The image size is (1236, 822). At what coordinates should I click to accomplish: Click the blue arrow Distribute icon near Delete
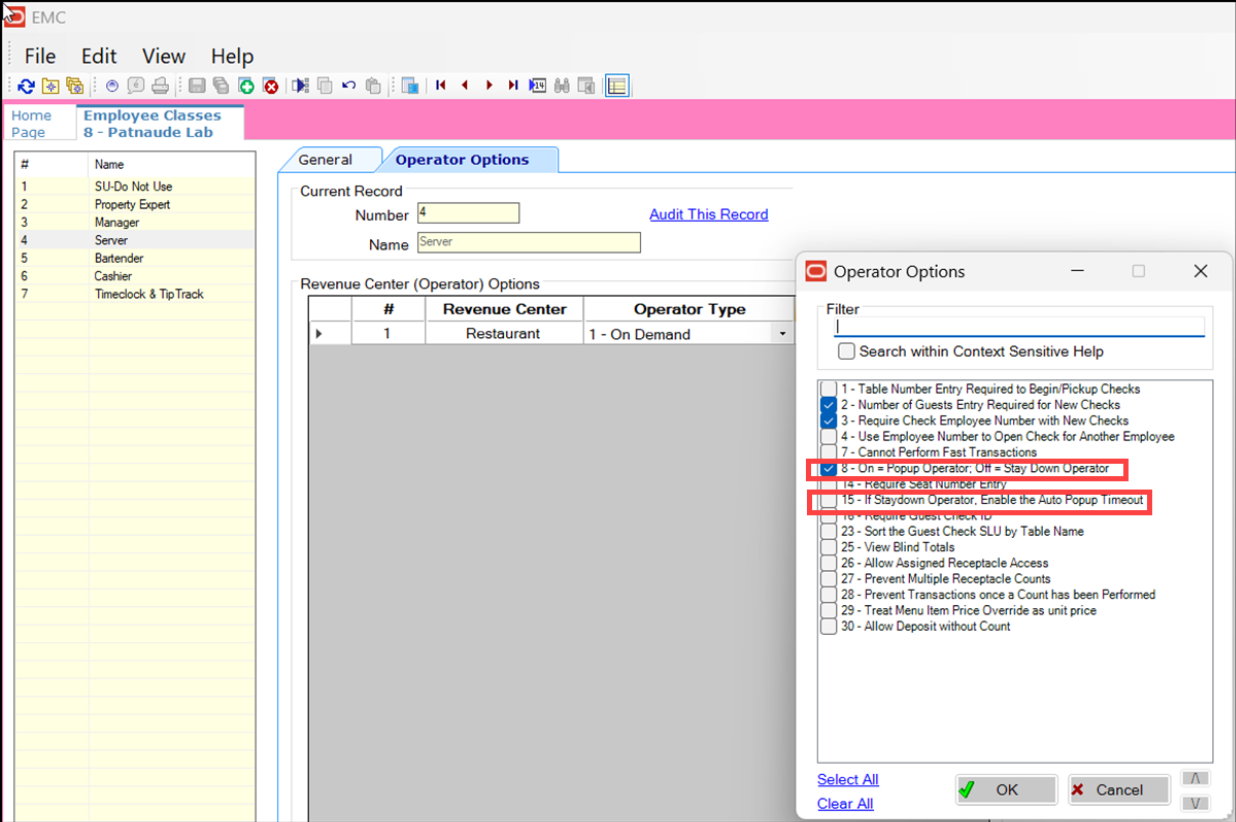coord(300,86)
